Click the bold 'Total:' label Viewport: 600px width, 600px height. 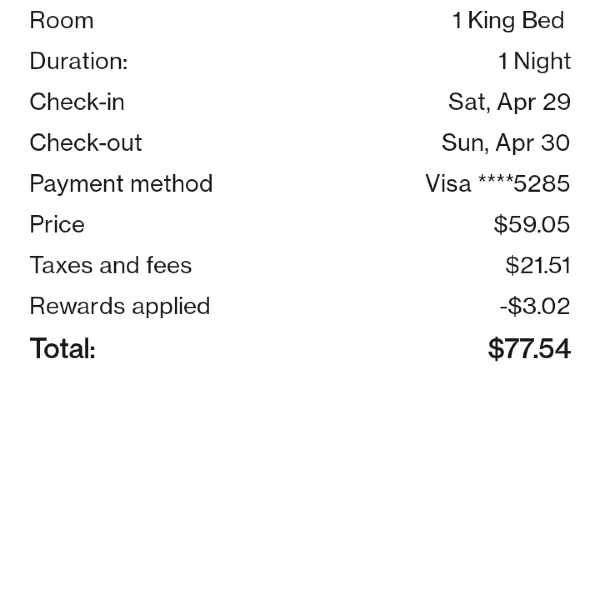click(x=62, y=349)
